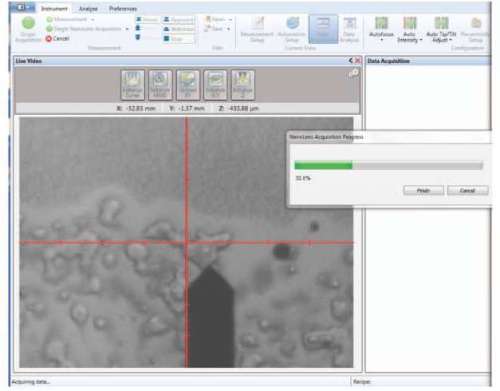The height and width of the screenshot is (391, 500).
Task: Switch to the Preferences ribbon tab
Action: pyautogui.click(x=123, y=9)
